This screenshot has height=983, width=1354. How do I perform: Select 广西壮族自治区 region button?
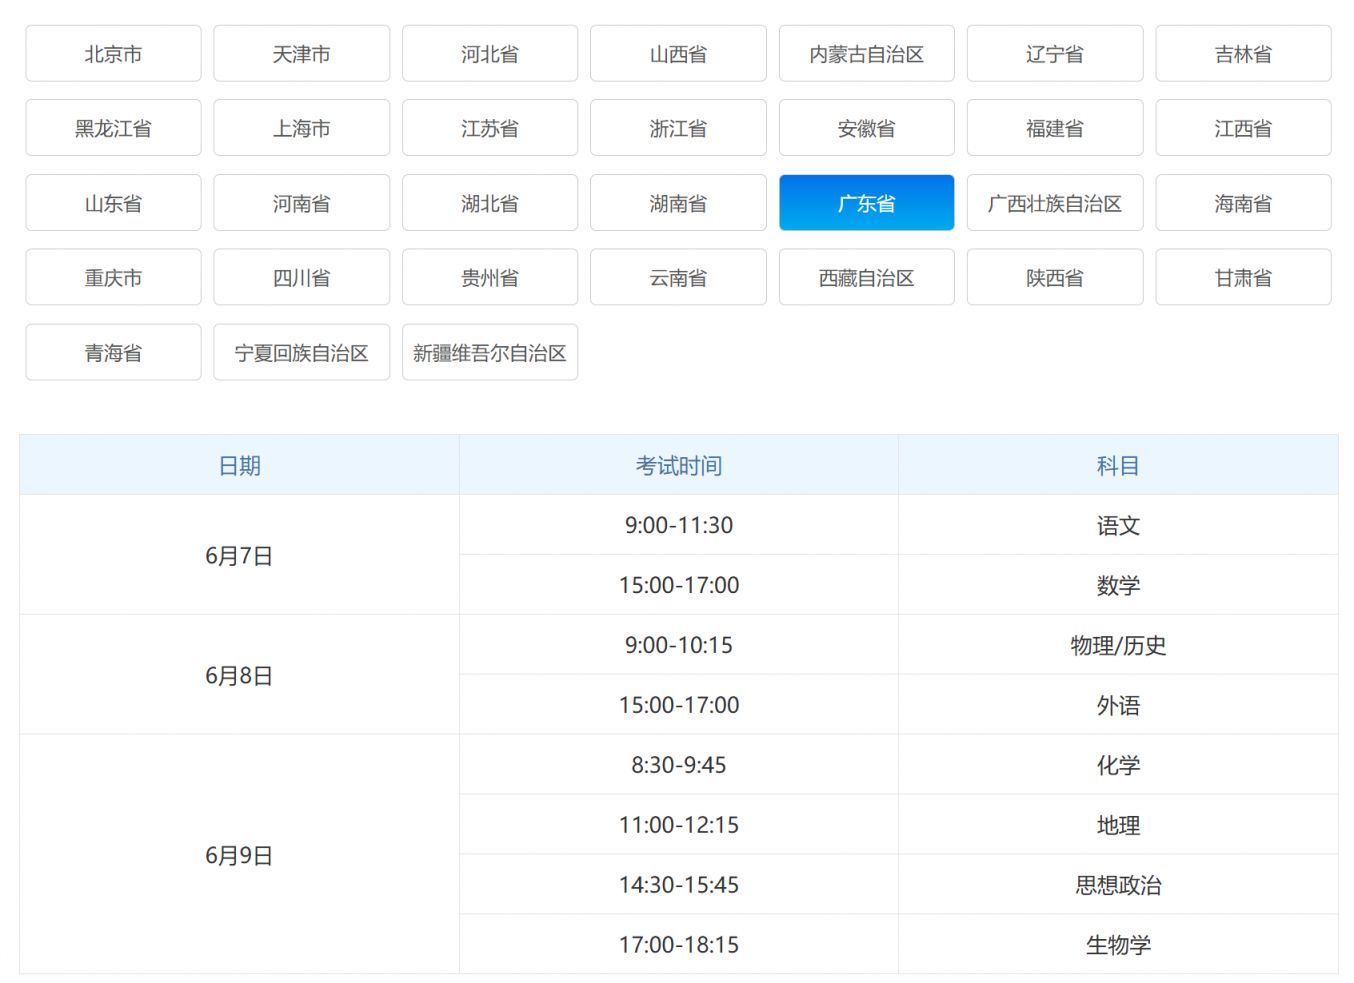pyautogui.click(x=1055, y=203)
